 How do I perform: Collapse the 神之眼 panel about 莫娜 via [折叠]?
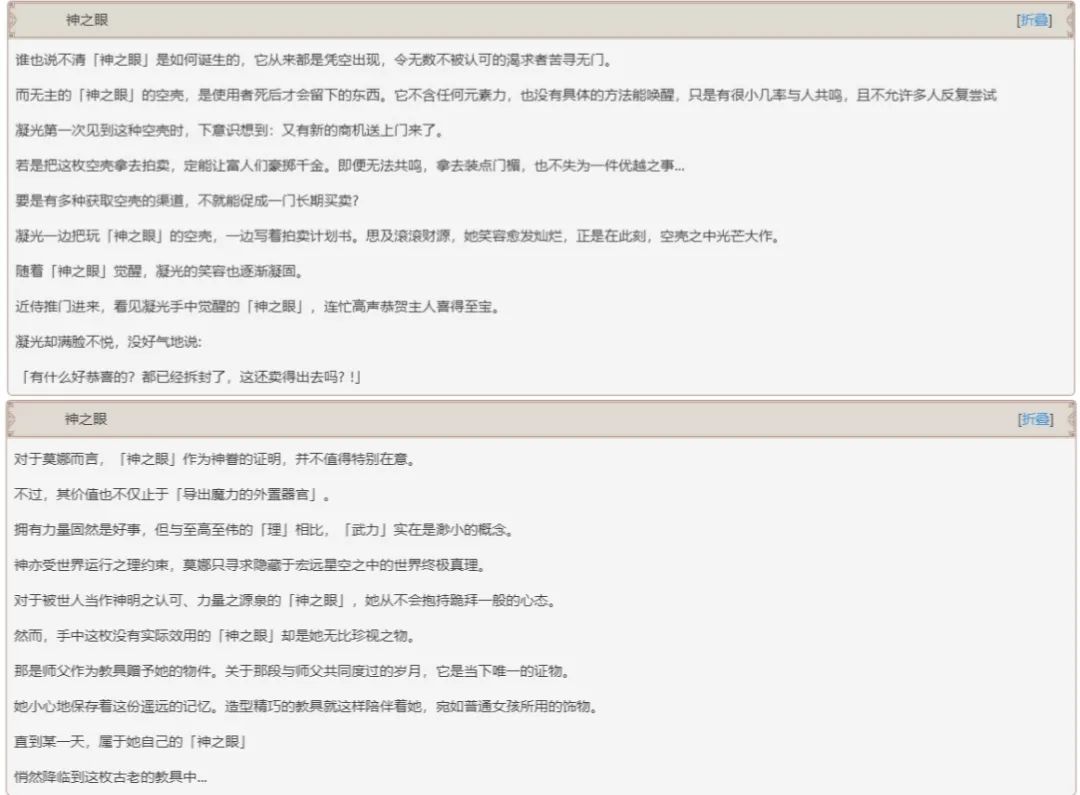[1035, 419]
